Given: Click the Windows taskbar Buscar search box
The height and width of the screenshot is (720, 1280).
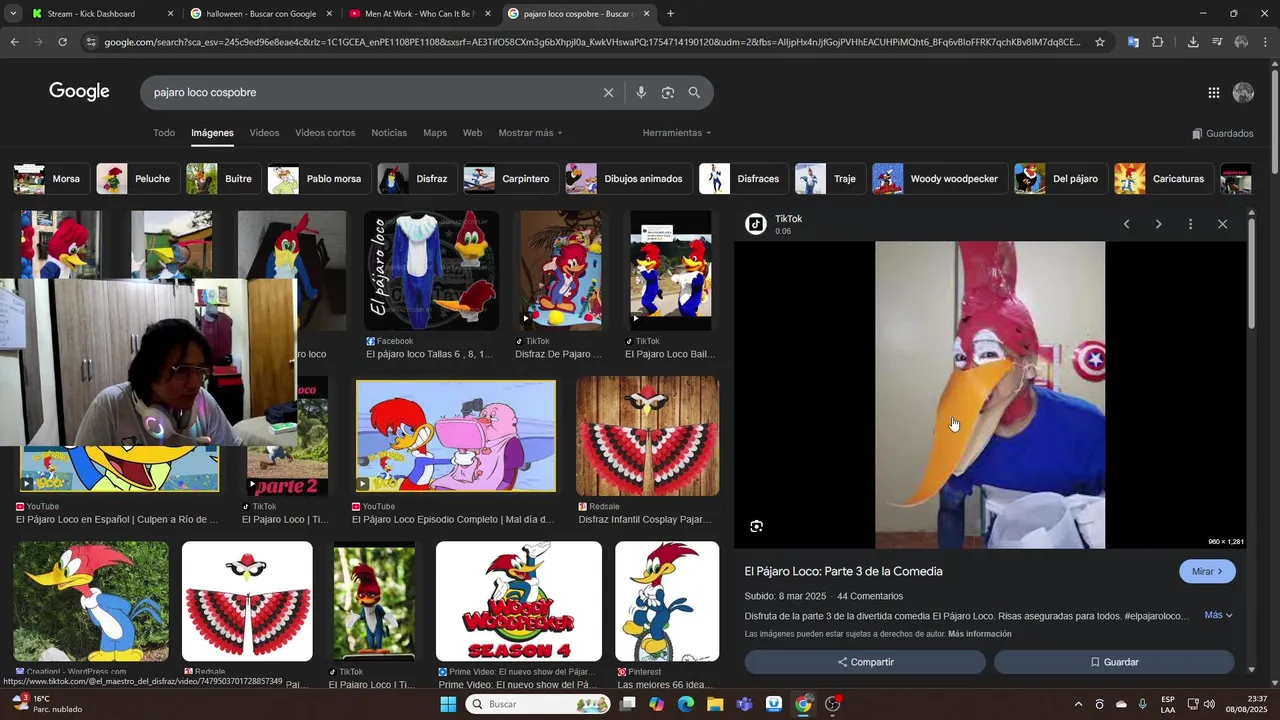Looking at the screenshot, I should [538, 704].
